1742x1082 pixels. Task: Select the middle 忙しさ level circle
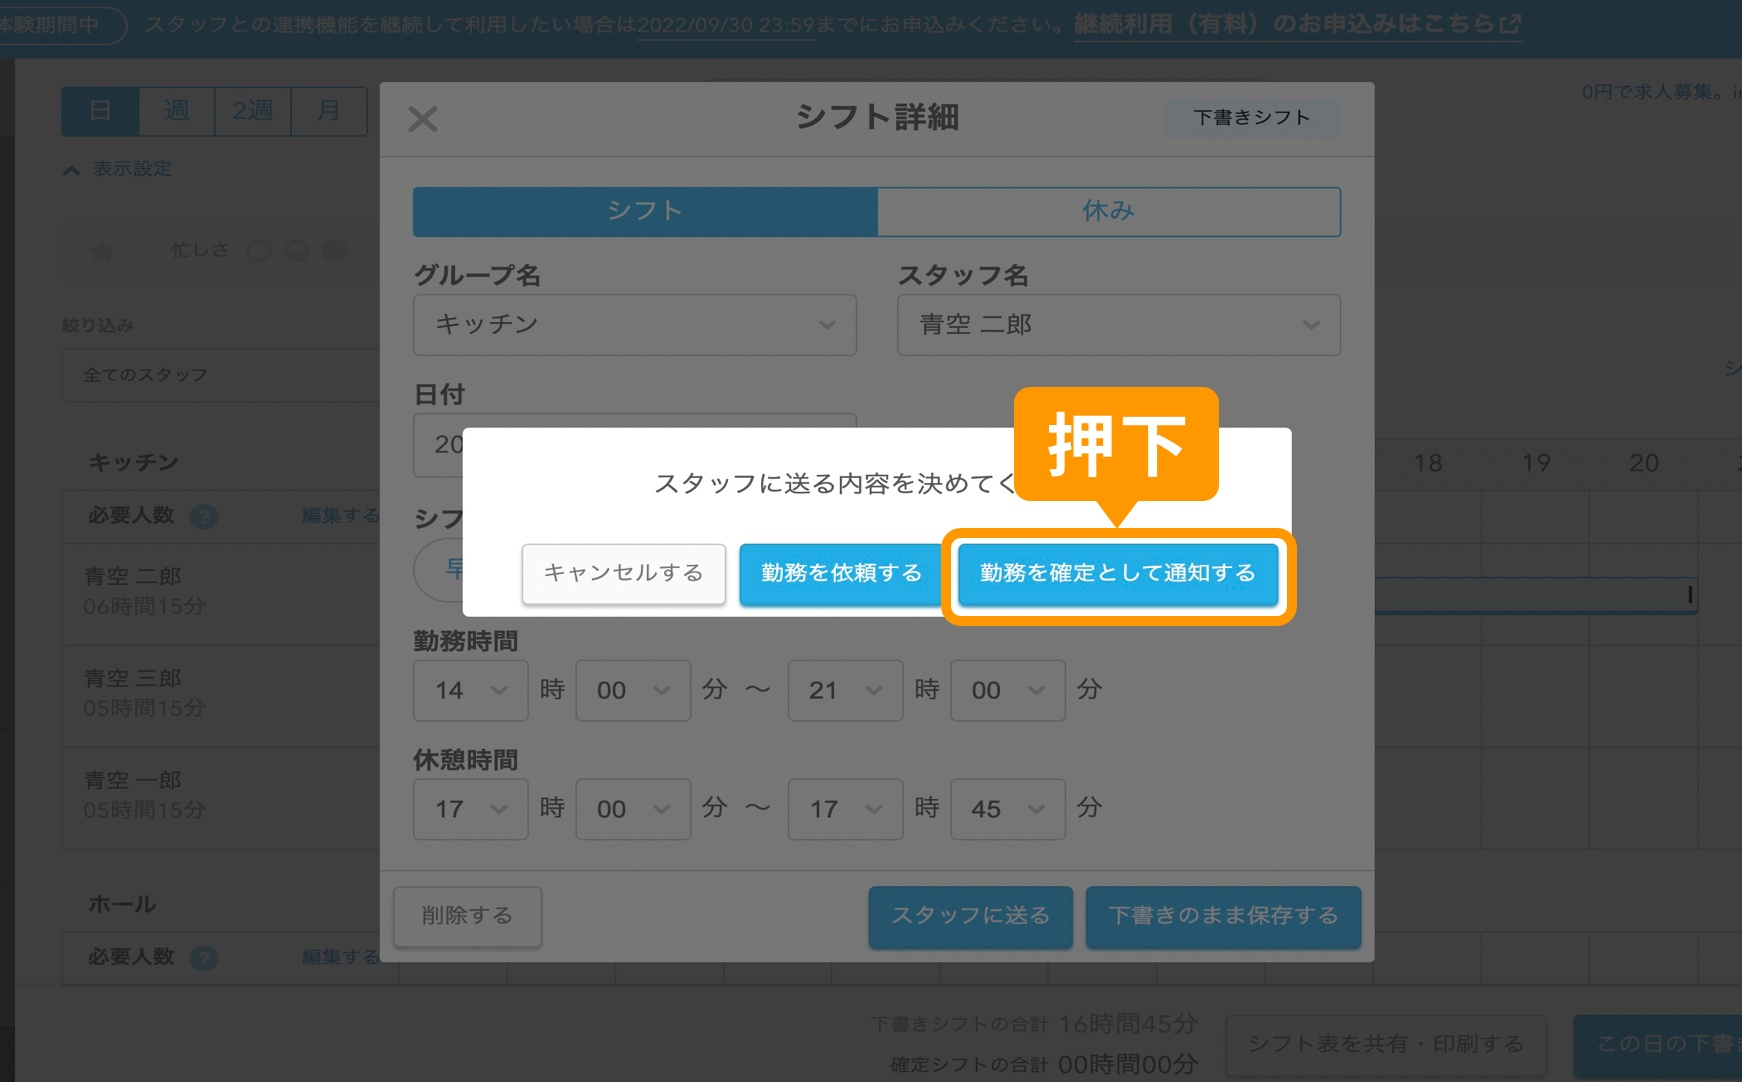(x=296, y=250)
